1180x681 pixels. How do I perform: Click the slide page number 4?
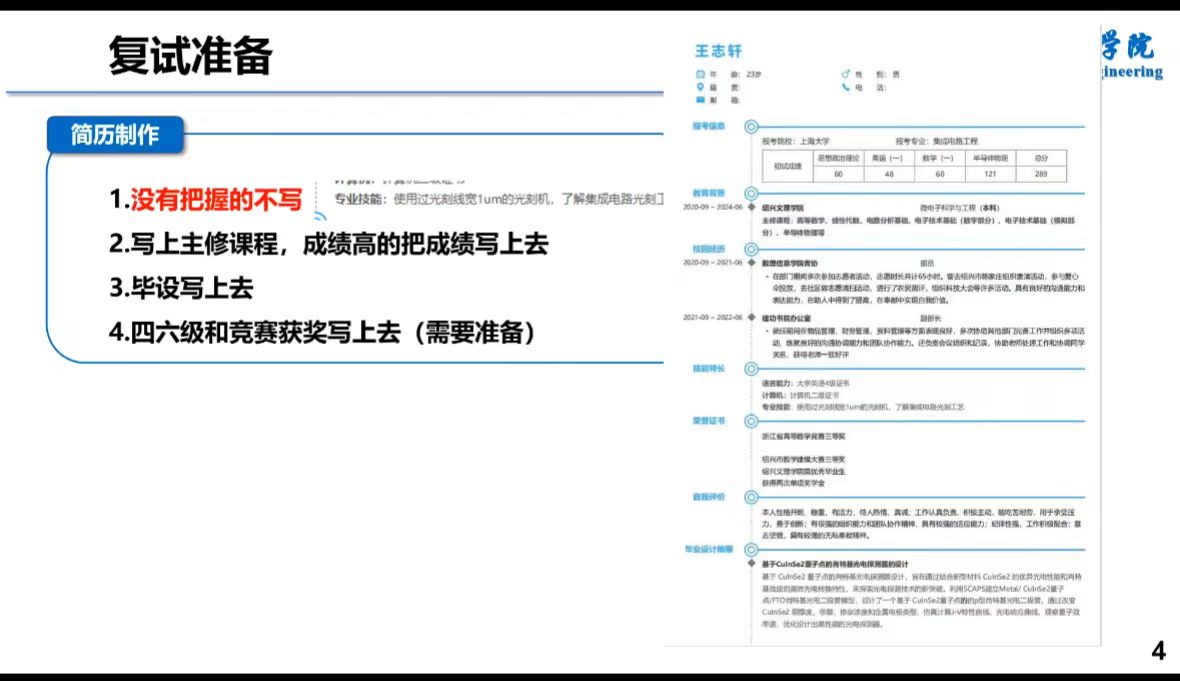(x=1158, y=652)
